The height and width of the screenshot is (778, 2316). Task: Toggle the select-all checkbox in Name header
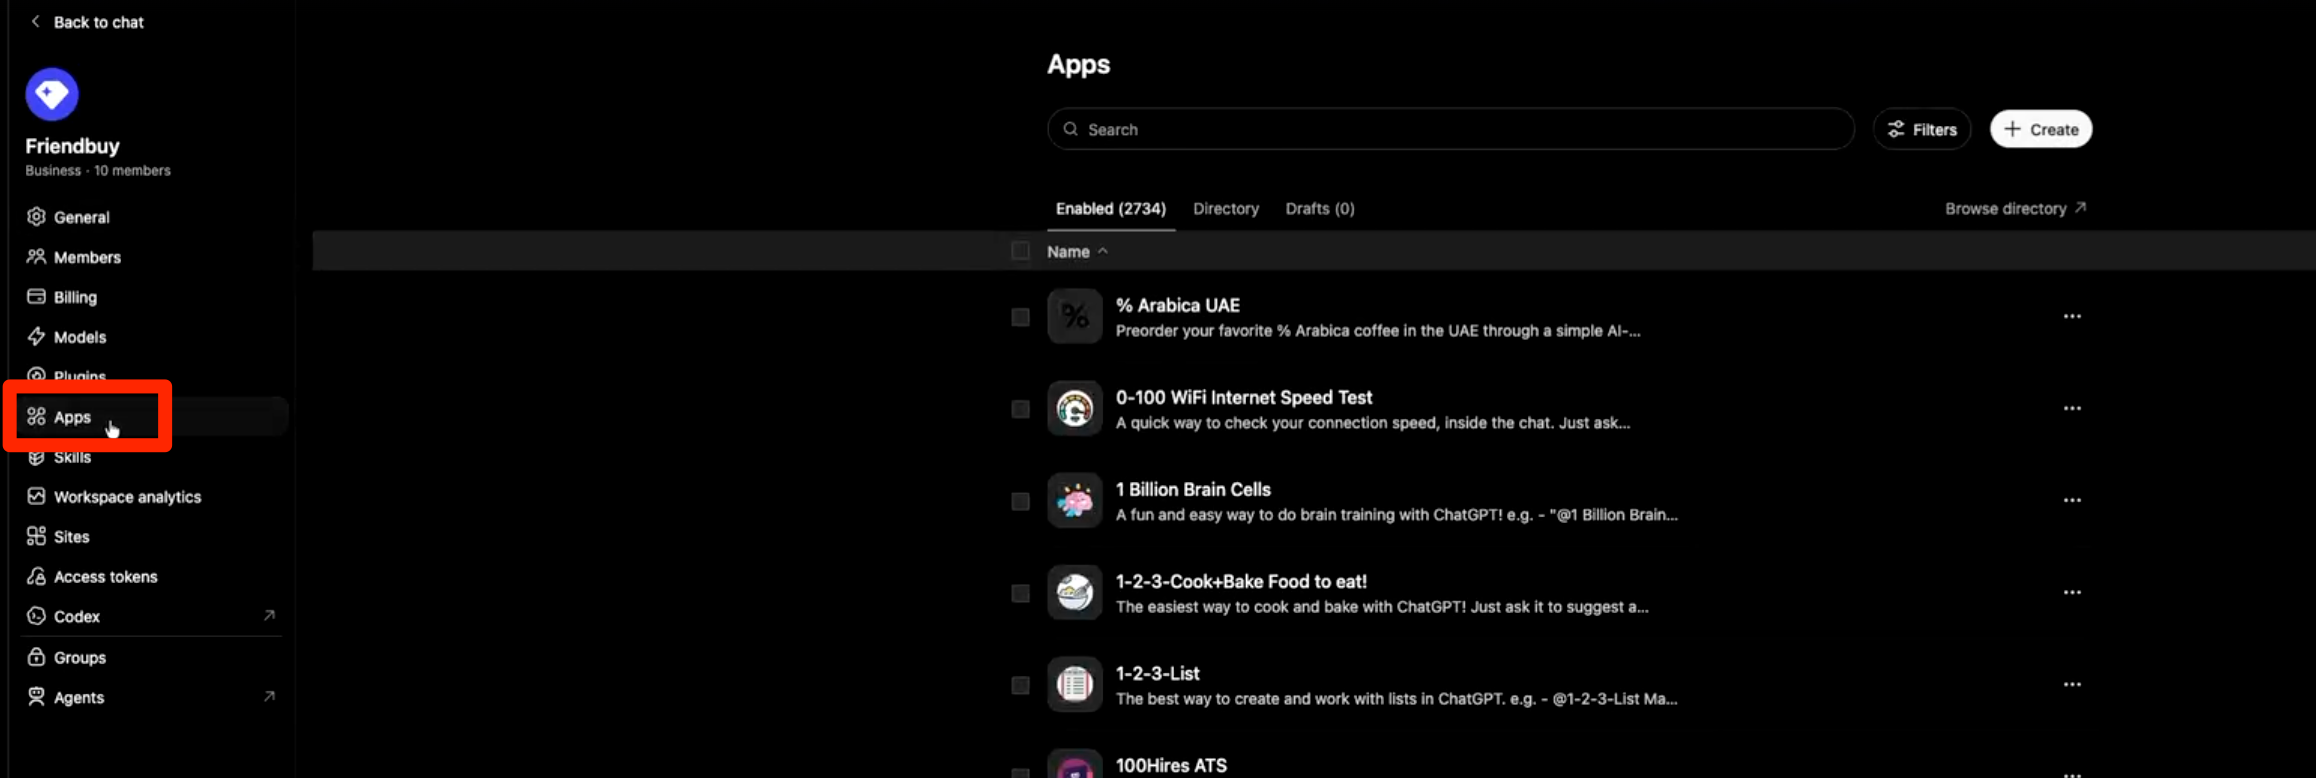coord(1020,251)
